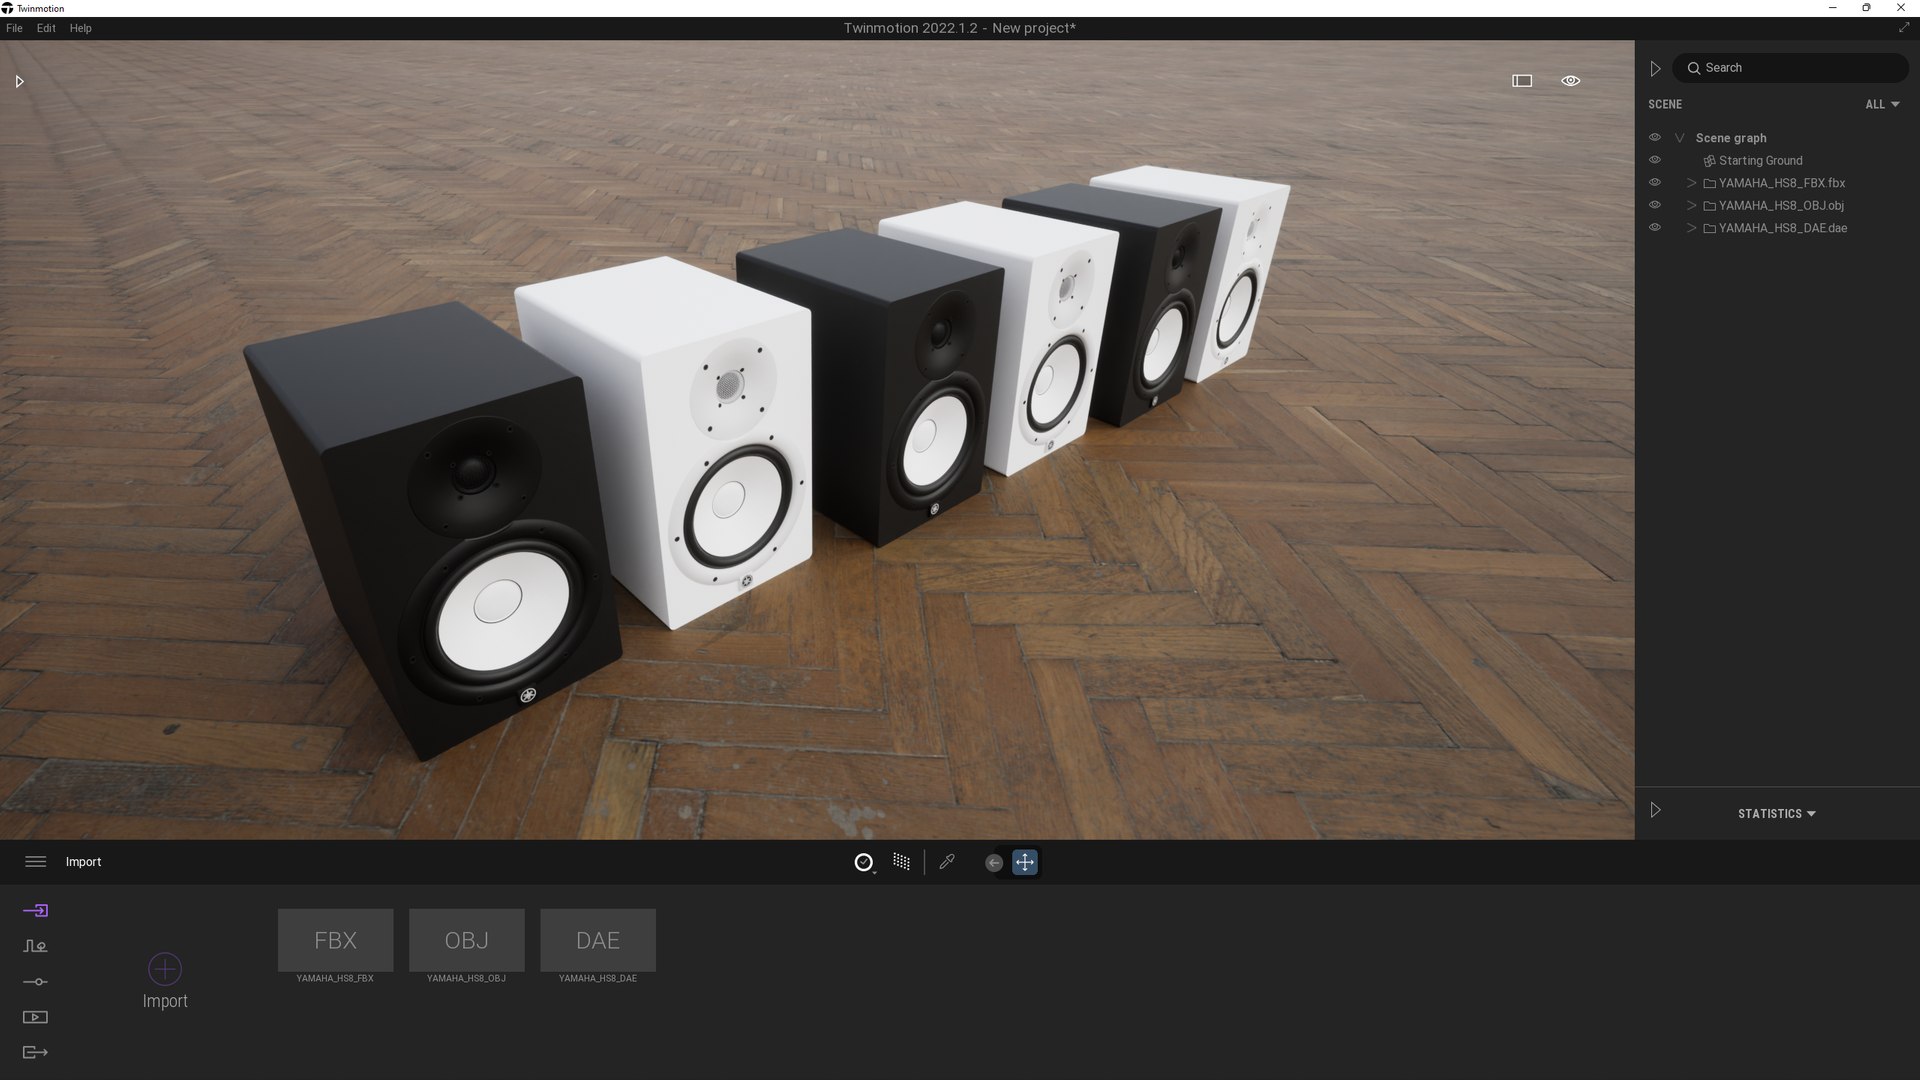Image resolution: width=1920 pixels, height=1080 pixels.
Task: Open the Edit menu
Action: tap(46, 28)
